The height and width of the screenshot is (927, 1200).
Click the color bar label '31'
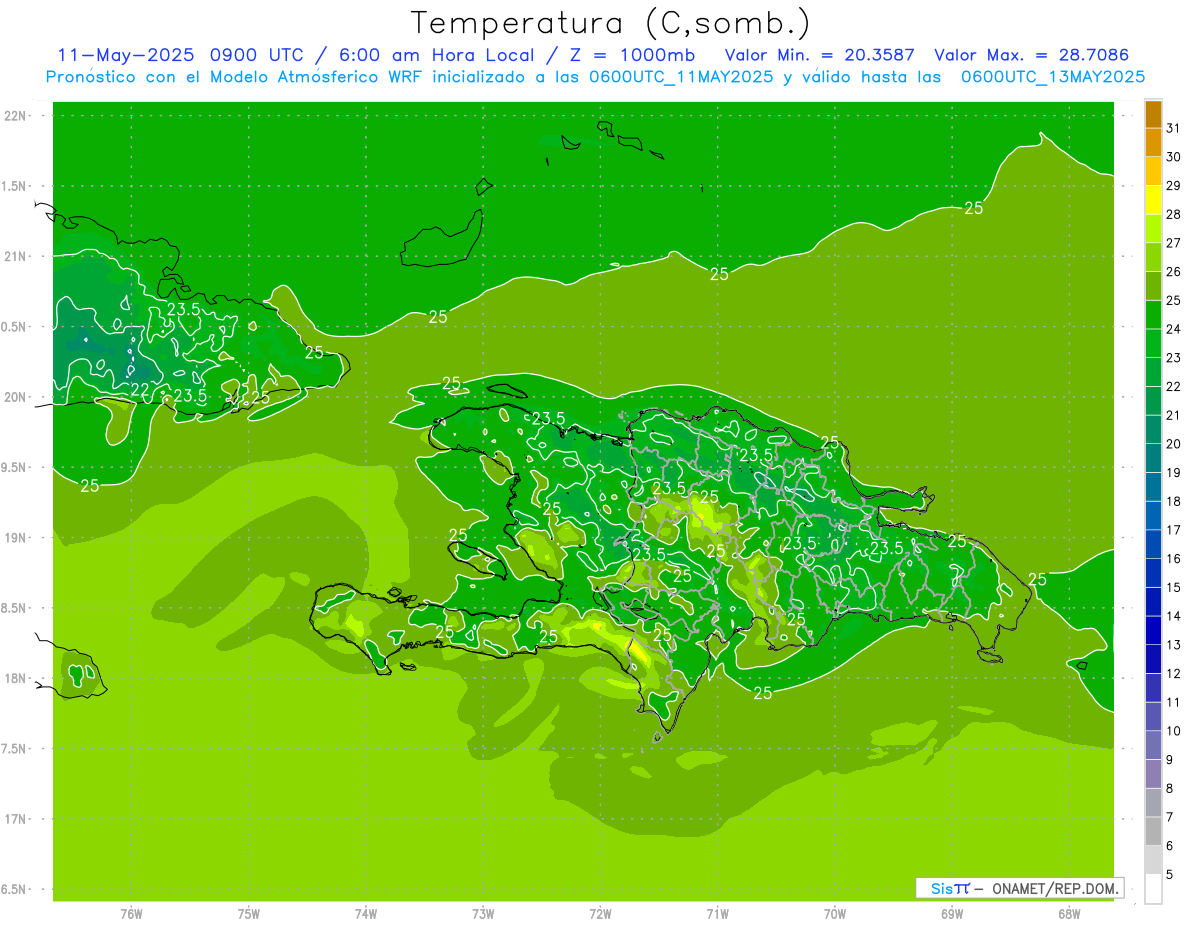point(1173,128)
